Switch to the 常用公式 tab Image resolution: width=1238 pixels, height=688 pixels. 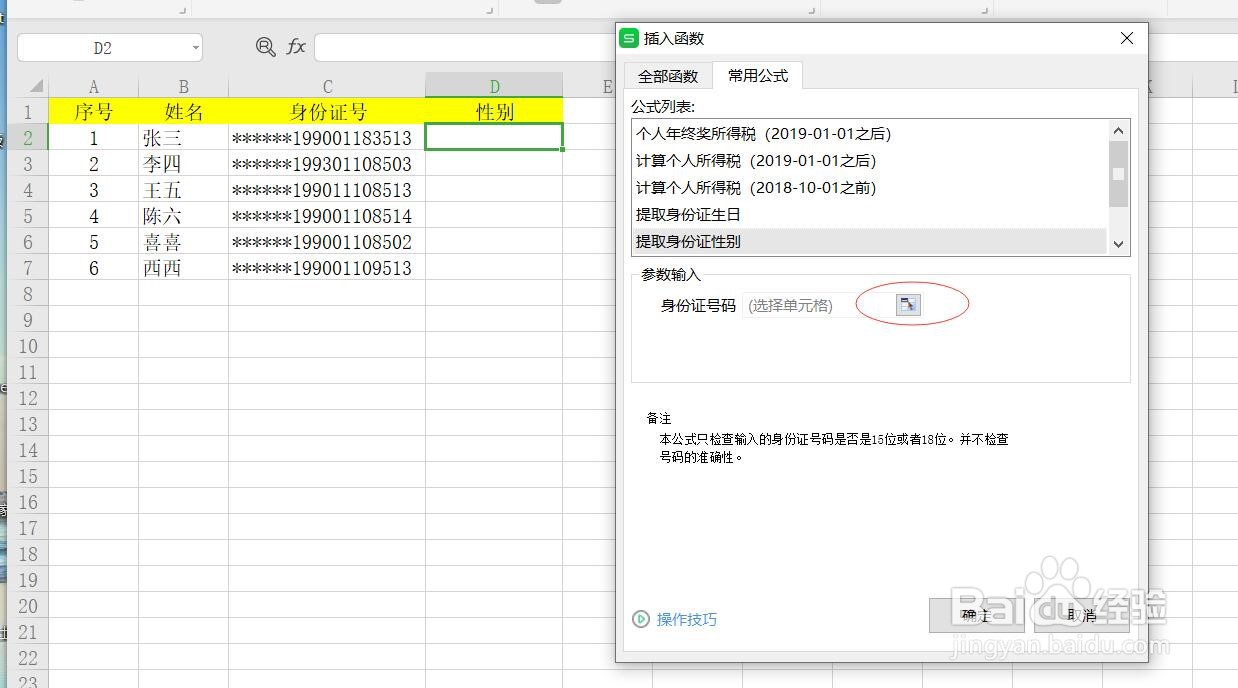point(758,75)
